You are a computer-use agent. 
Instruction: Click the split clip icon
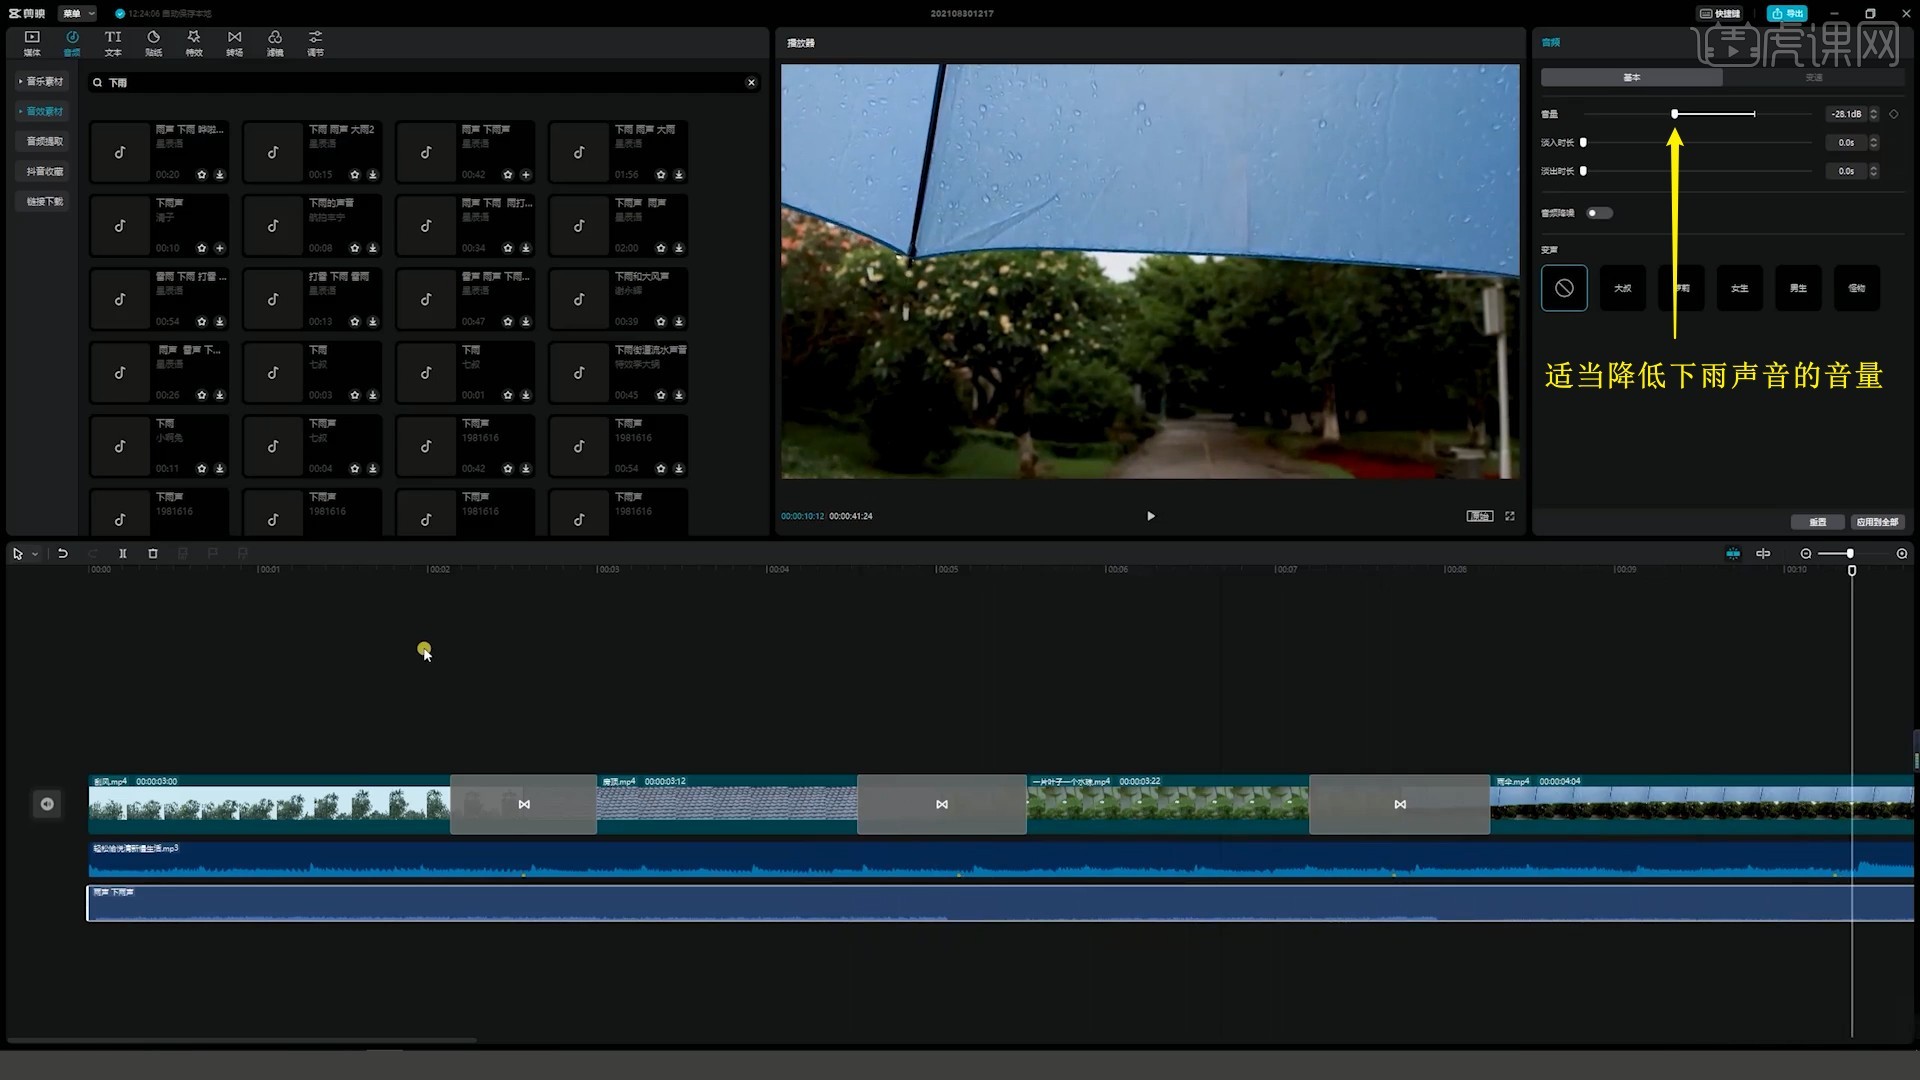[x=123, y=553]
